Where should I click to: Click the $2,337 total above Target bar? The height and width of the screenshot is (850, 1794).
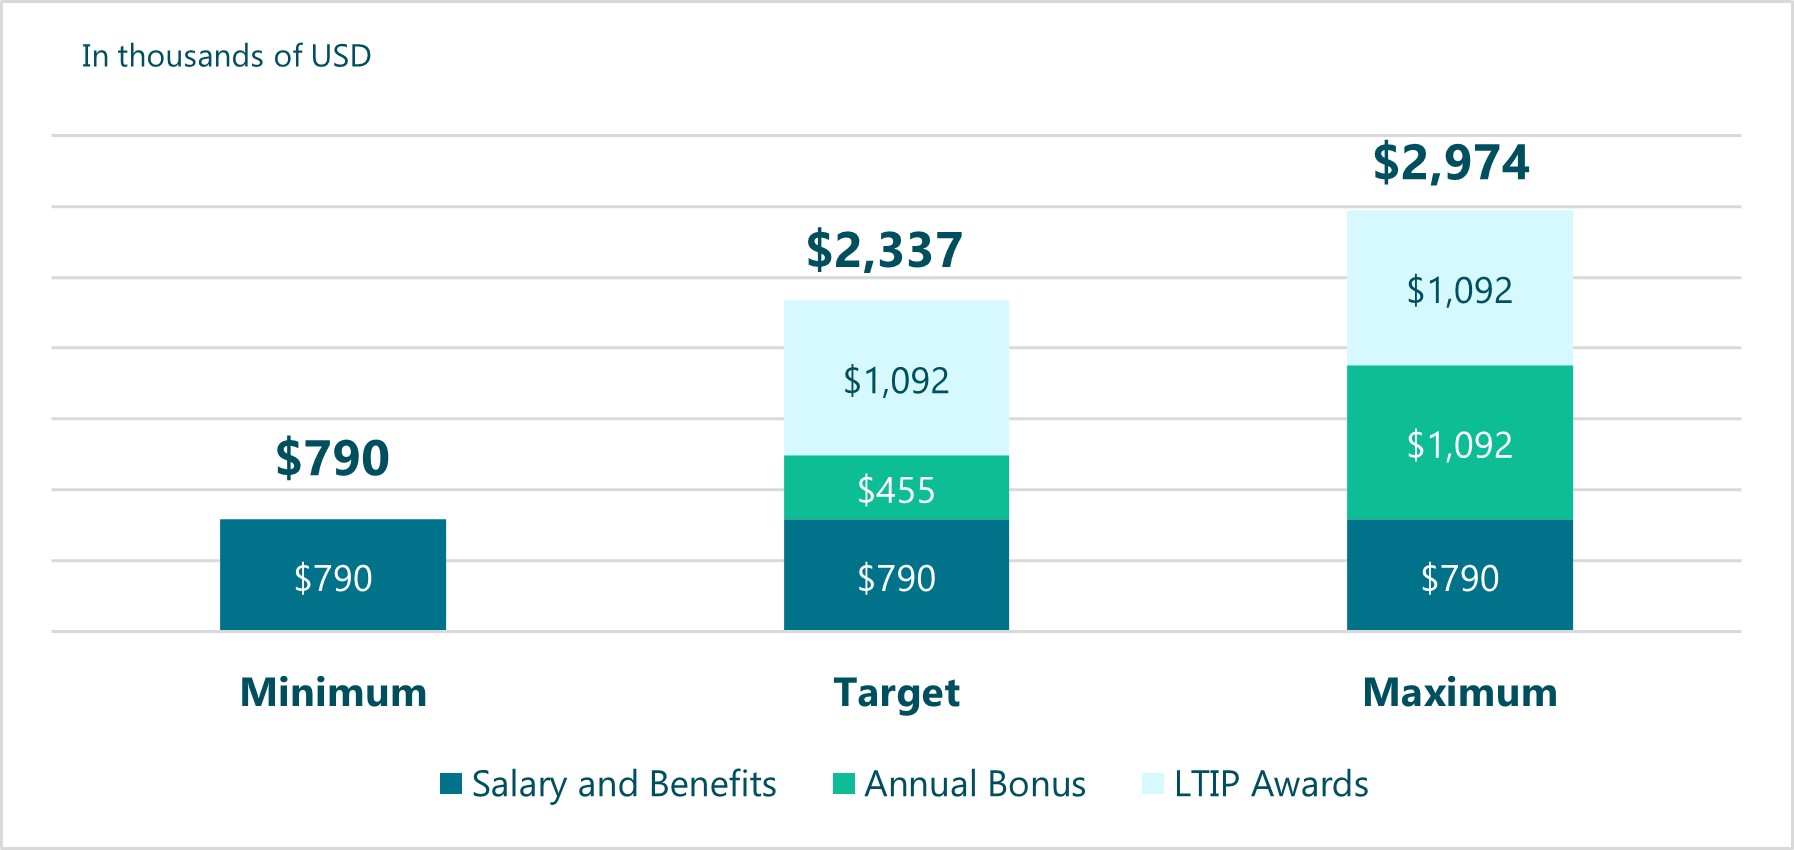coord(885,250)
